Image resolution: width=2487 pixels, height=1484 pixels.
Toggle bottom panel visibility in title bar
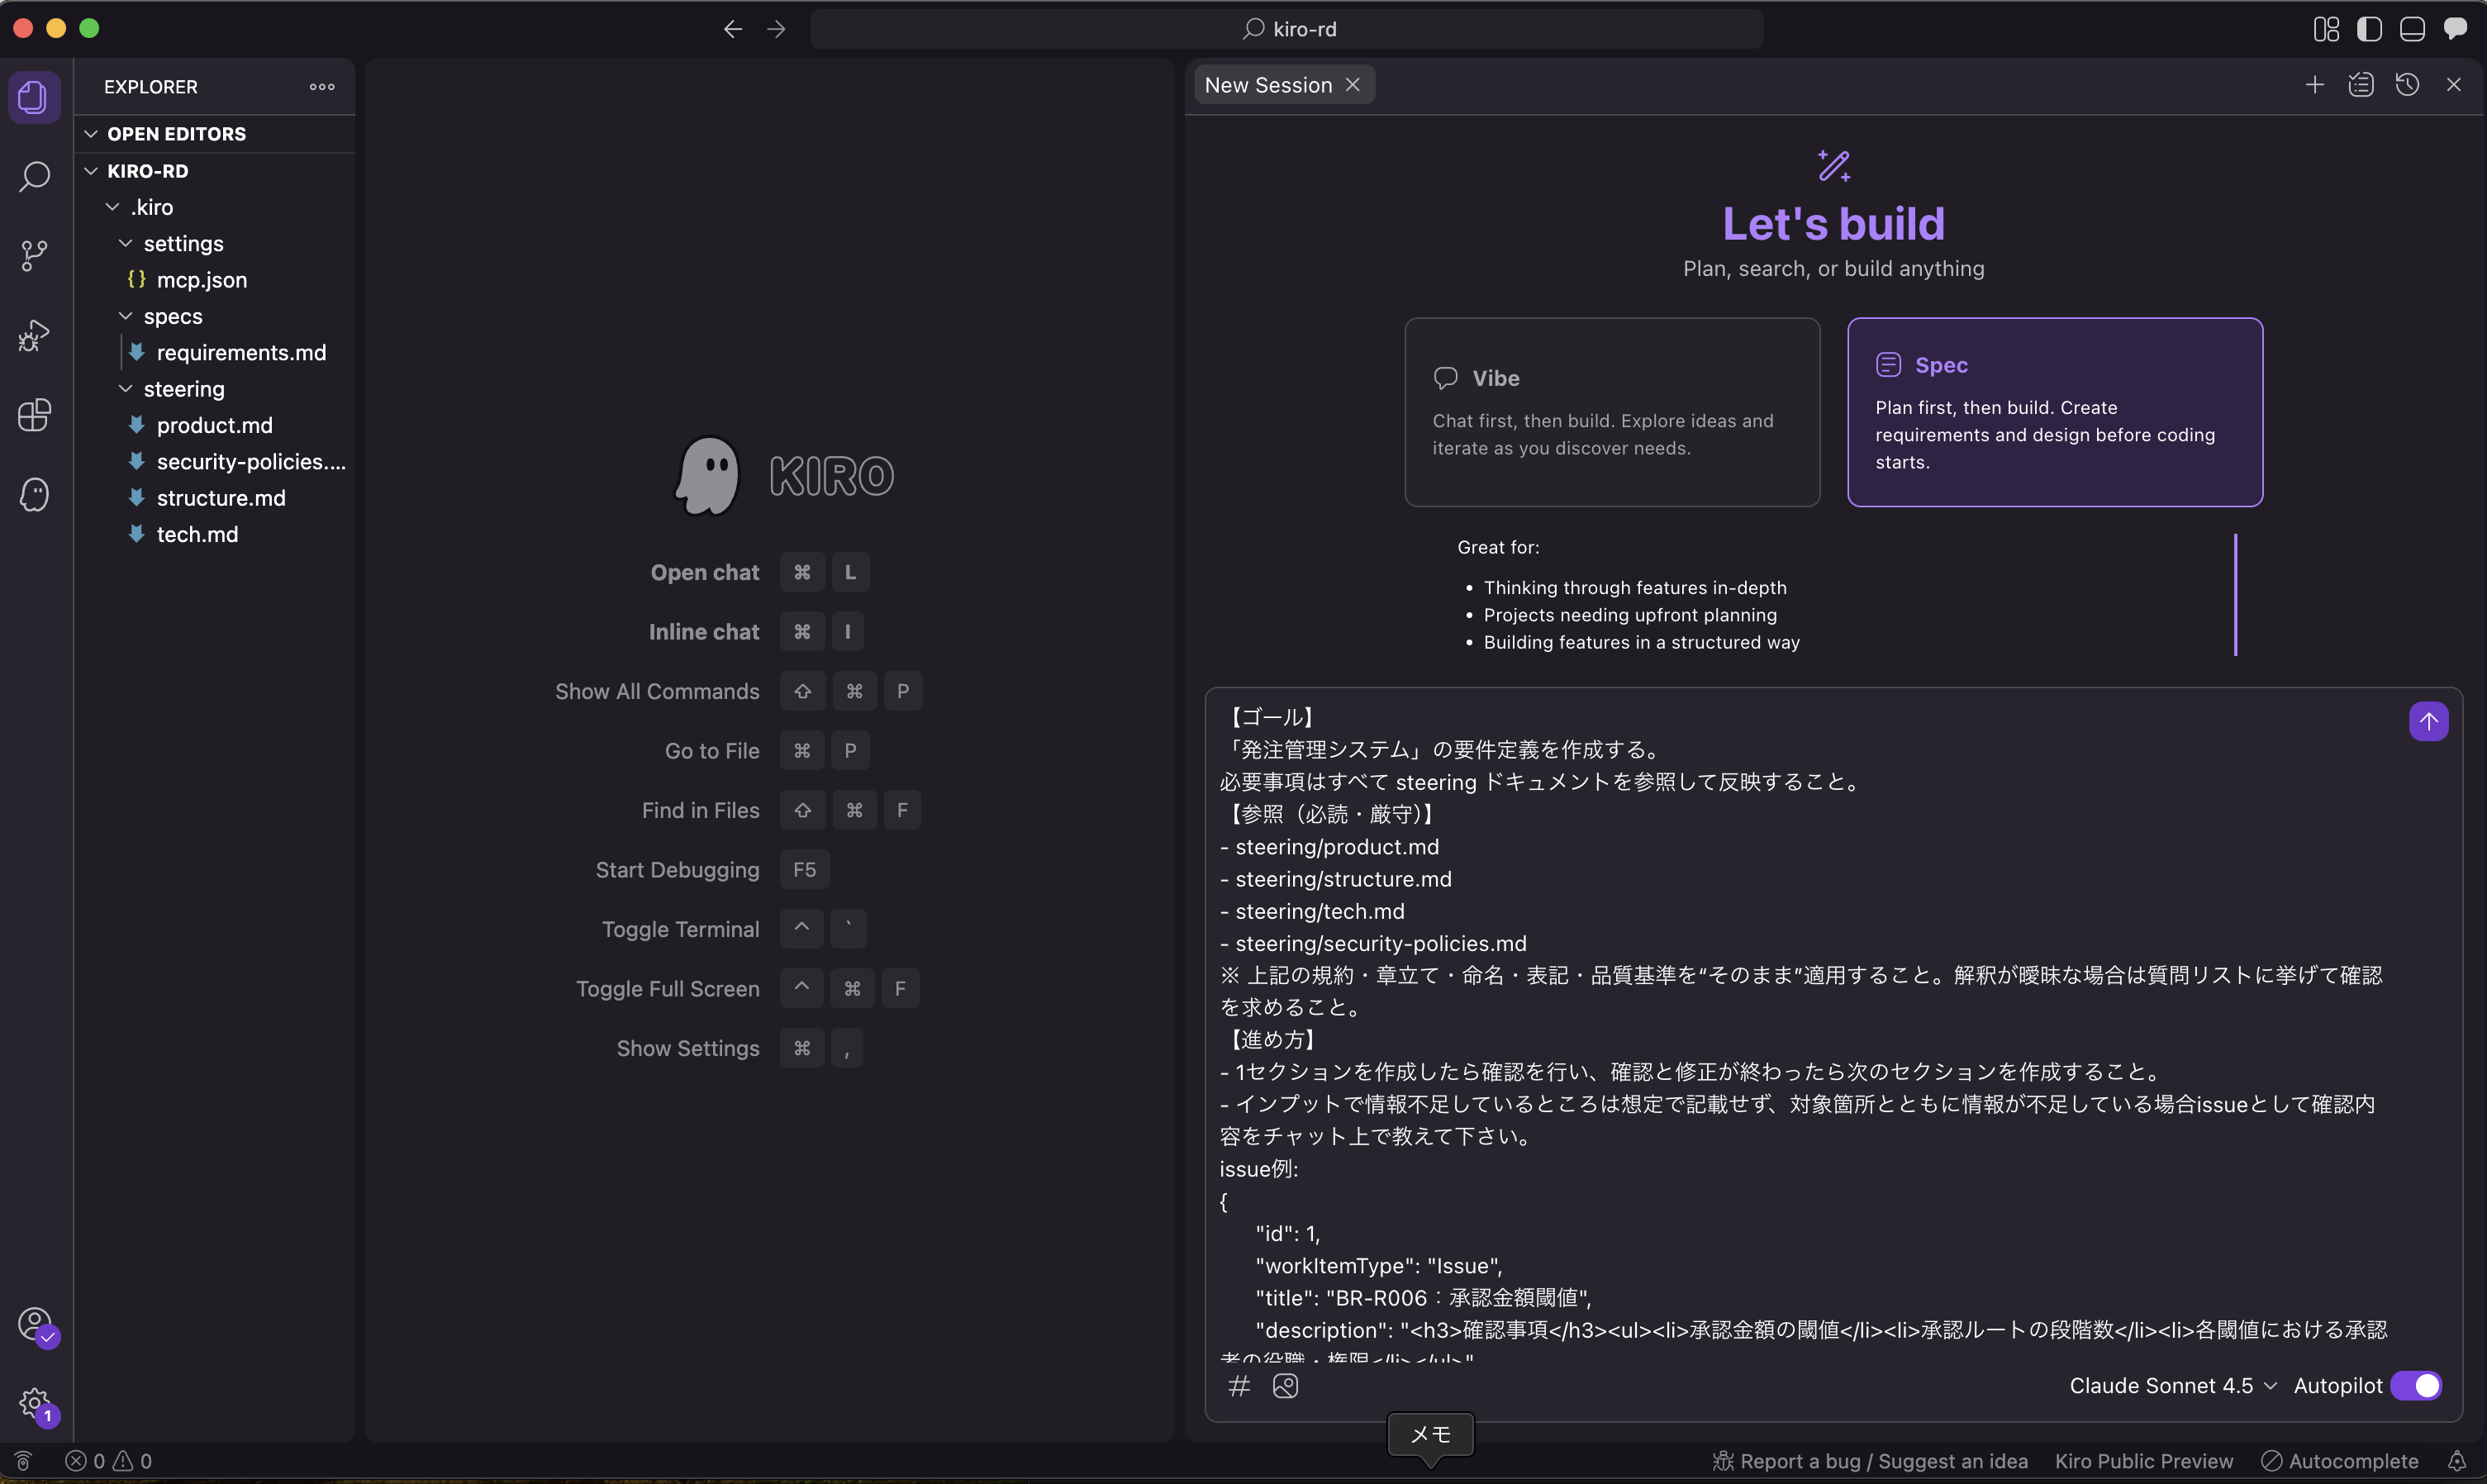pos(2412,29)
